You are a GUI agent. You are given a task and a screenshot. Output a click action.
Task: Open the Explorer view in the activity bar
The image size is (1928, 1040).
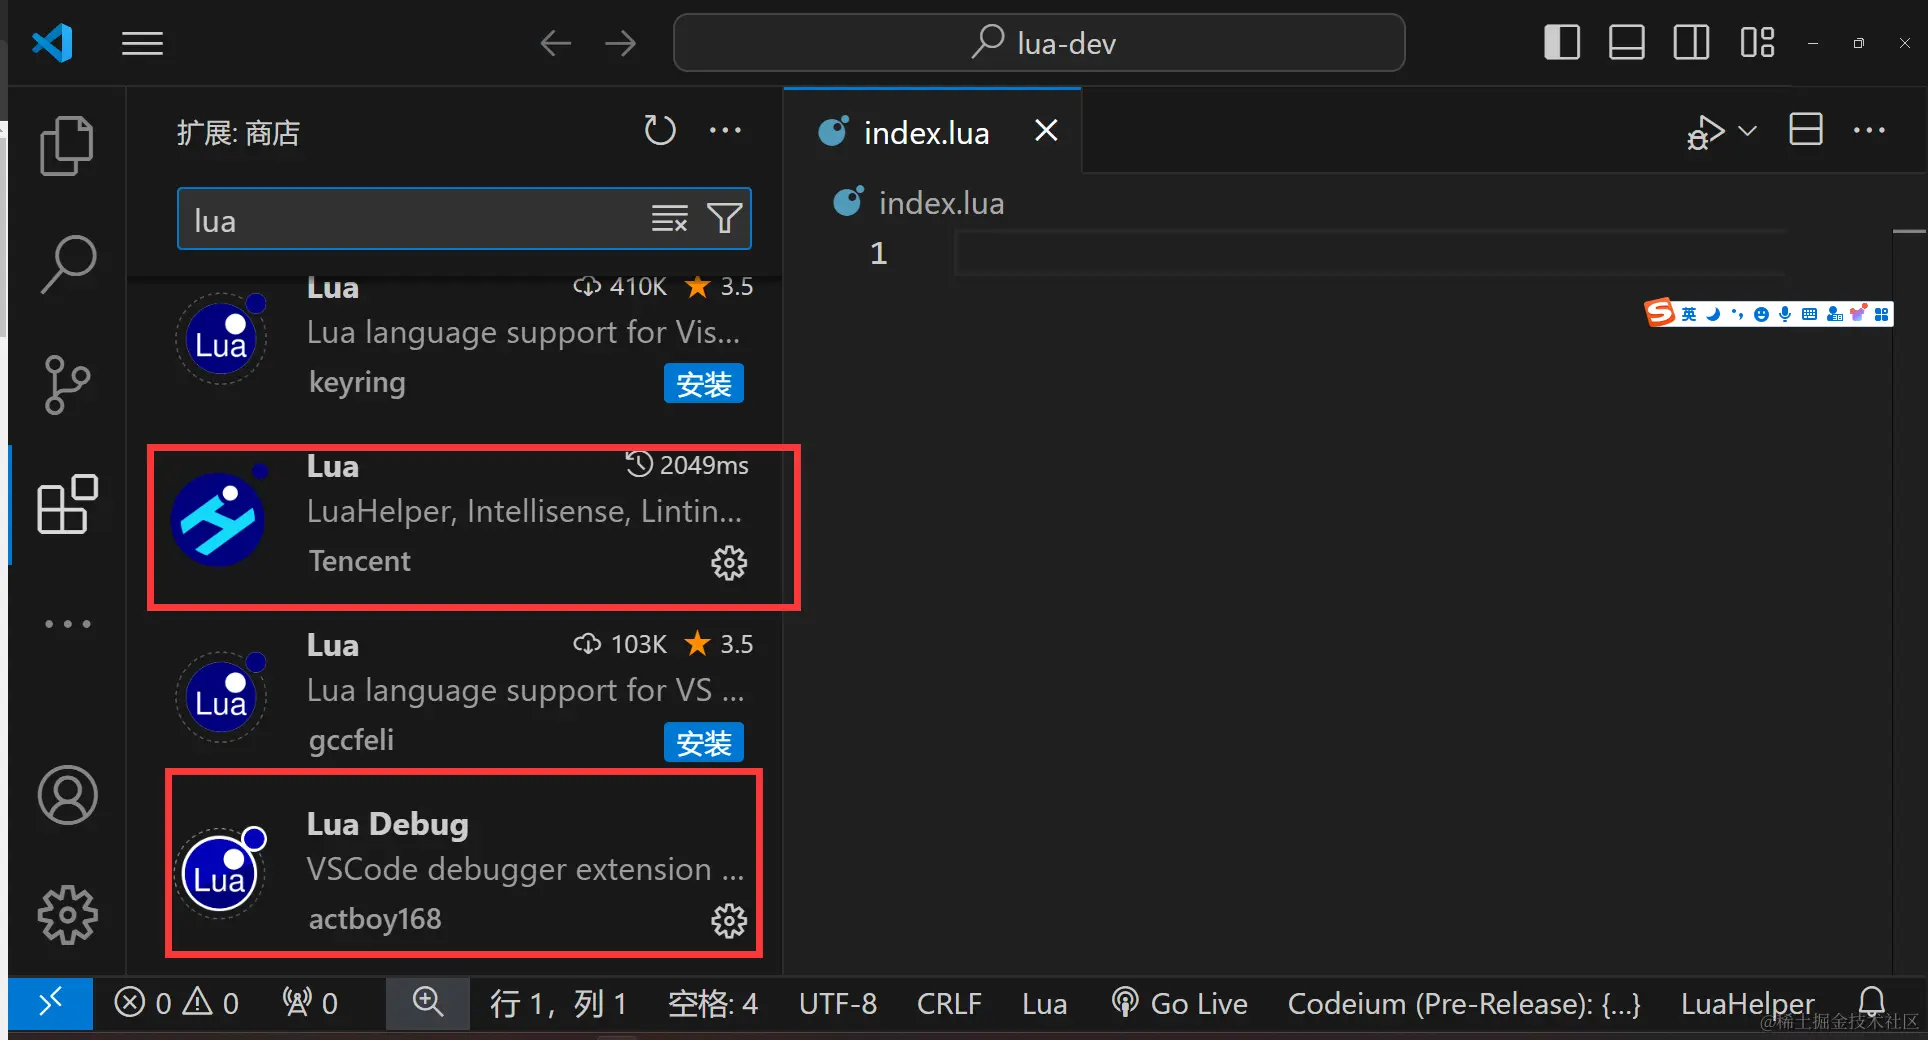coord(66,145)
